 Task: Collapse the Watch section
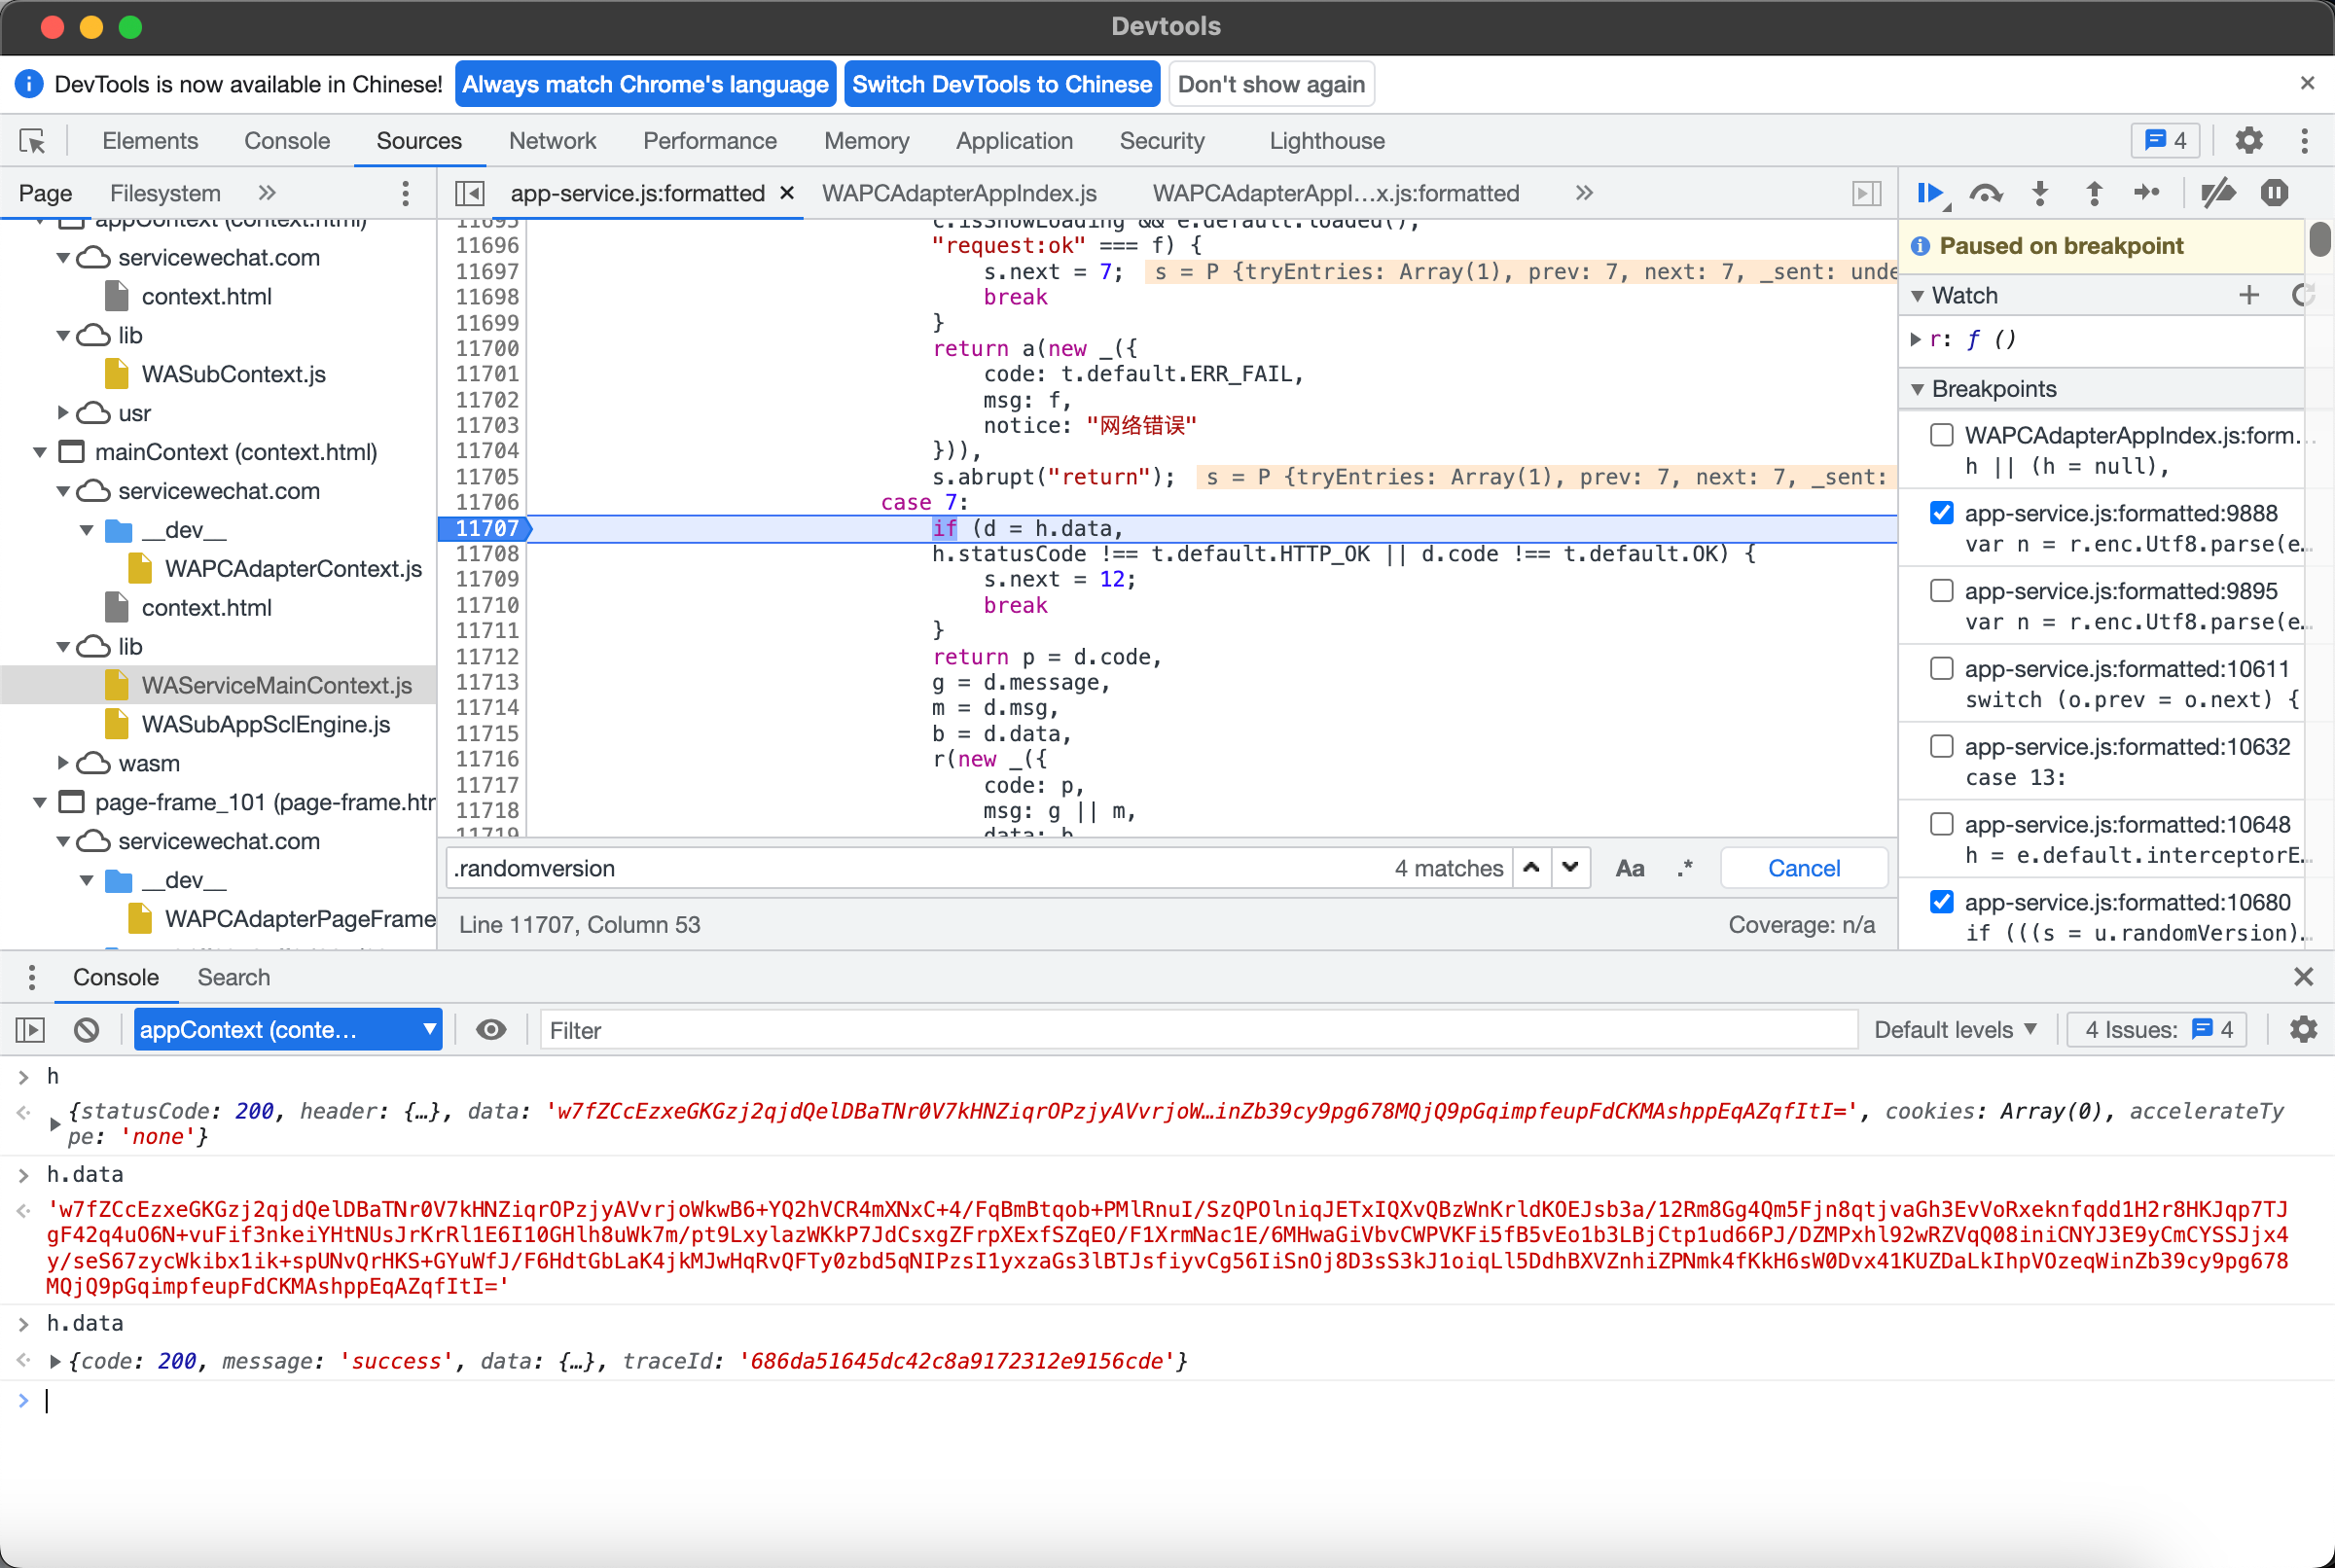(1917, 296)
